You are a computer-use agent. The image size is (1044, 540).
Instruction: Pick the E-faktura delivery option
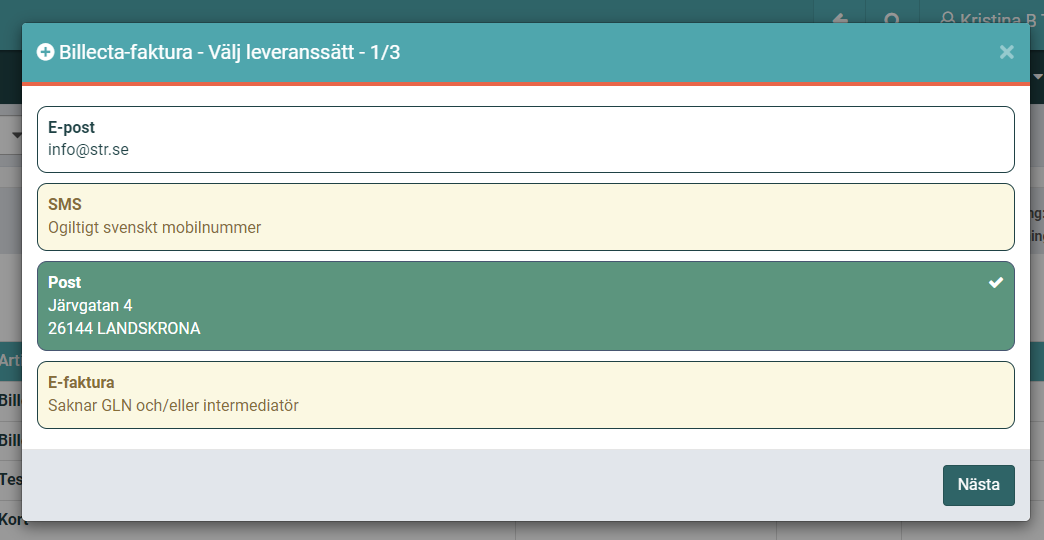526,394
